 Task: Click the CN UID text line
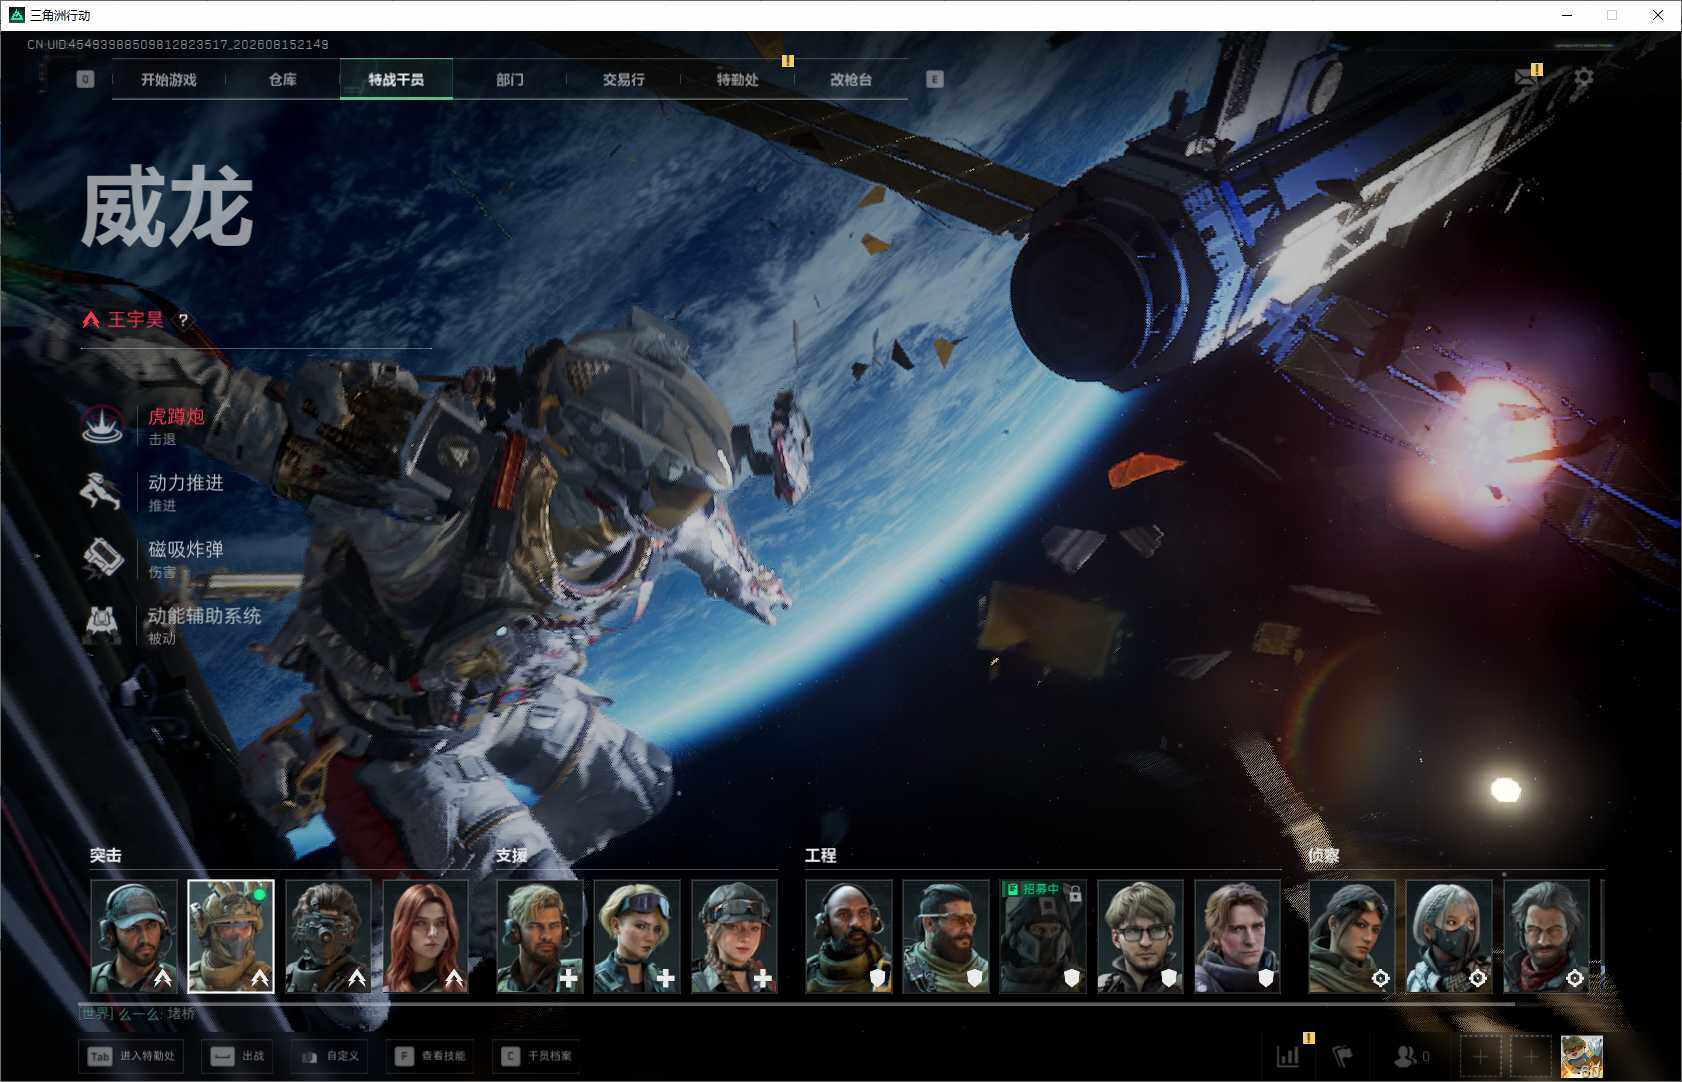click(178, 45)
